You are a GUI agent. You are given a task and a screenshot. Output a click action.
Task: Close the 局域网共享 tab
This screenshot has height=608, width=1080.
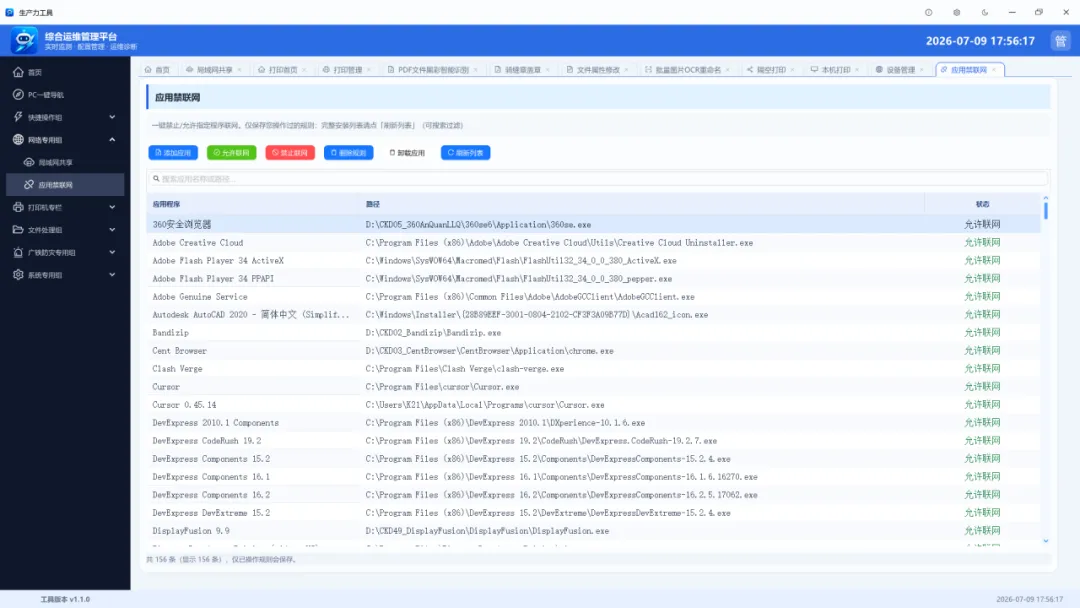point(239,70)
